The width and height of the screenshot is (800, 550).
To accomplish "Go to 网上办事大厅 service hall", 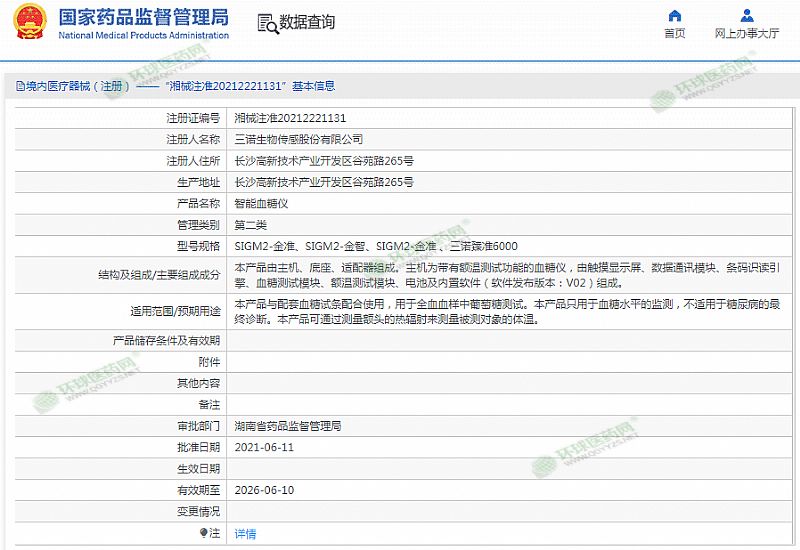I will point(747,33).
